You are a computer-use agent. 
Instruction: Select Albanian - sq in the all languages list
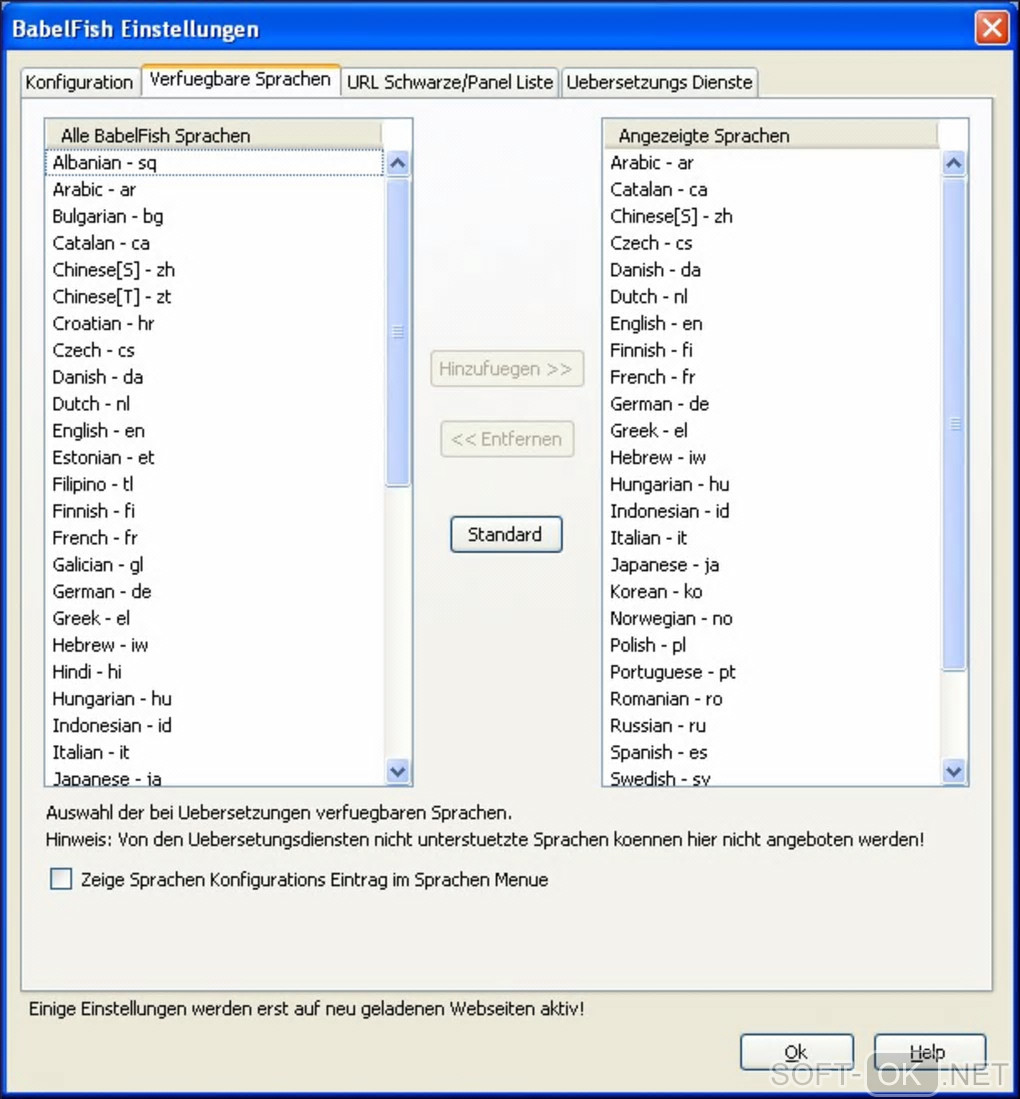coord(215,163)
